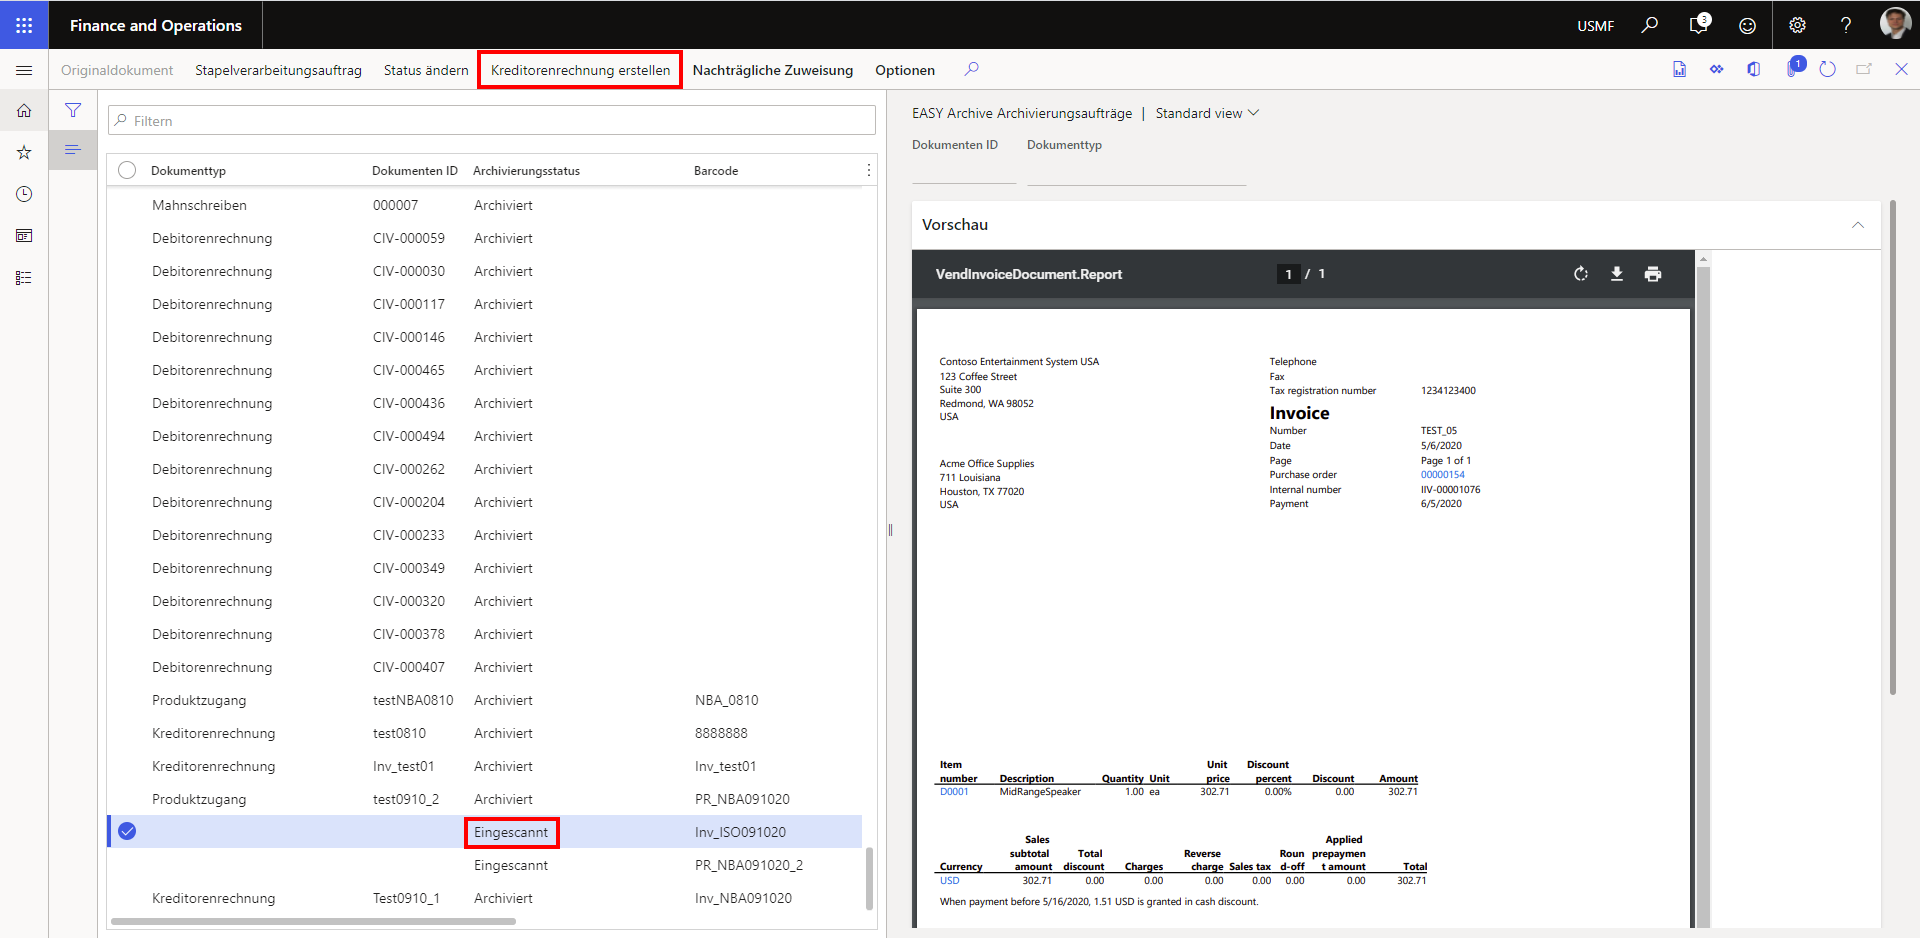Click Eingescannt status of Inv_ISO091020
Viewport: 1920px width, 938px height.
pyautogui.click(x=511, y=832)
